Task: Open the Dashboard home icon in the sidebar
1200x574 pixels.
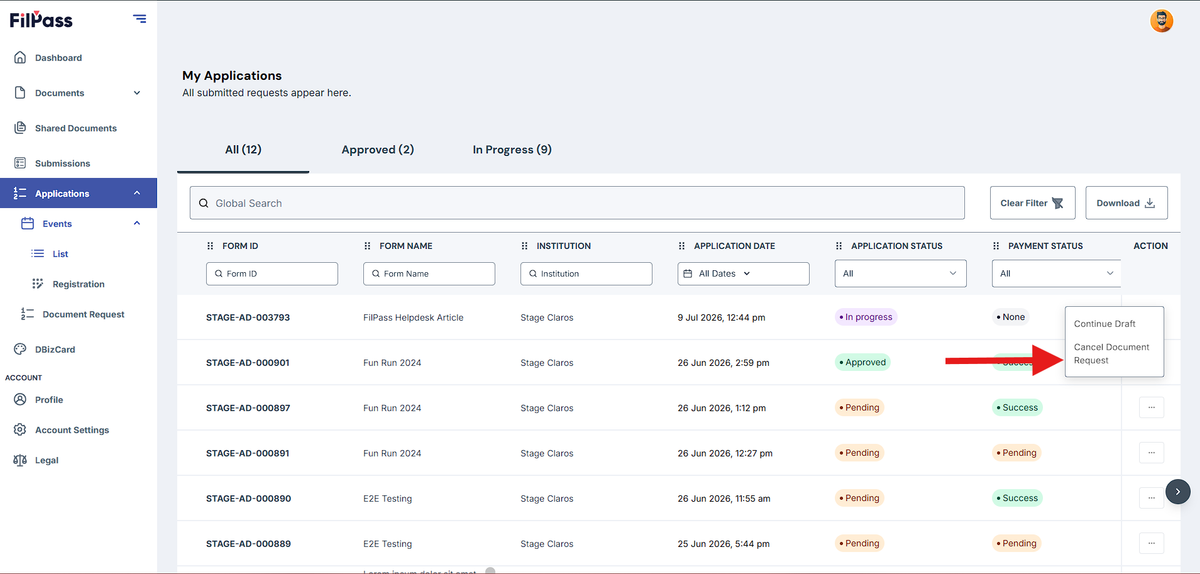Action: point(20,58)
